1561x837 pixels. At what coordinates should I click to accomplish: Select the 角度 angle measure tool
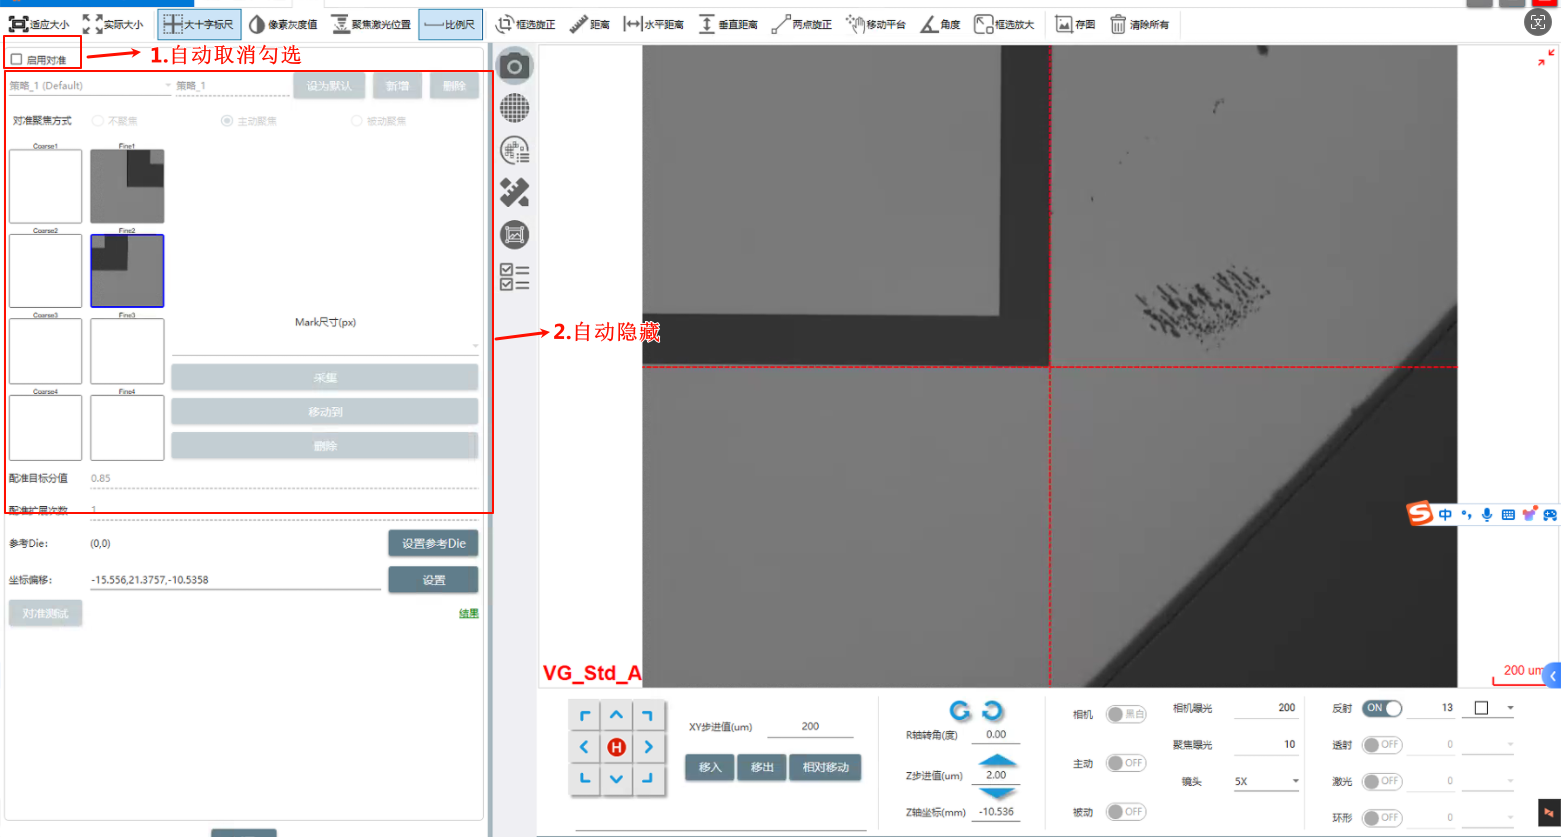click(x=940, y=24)
